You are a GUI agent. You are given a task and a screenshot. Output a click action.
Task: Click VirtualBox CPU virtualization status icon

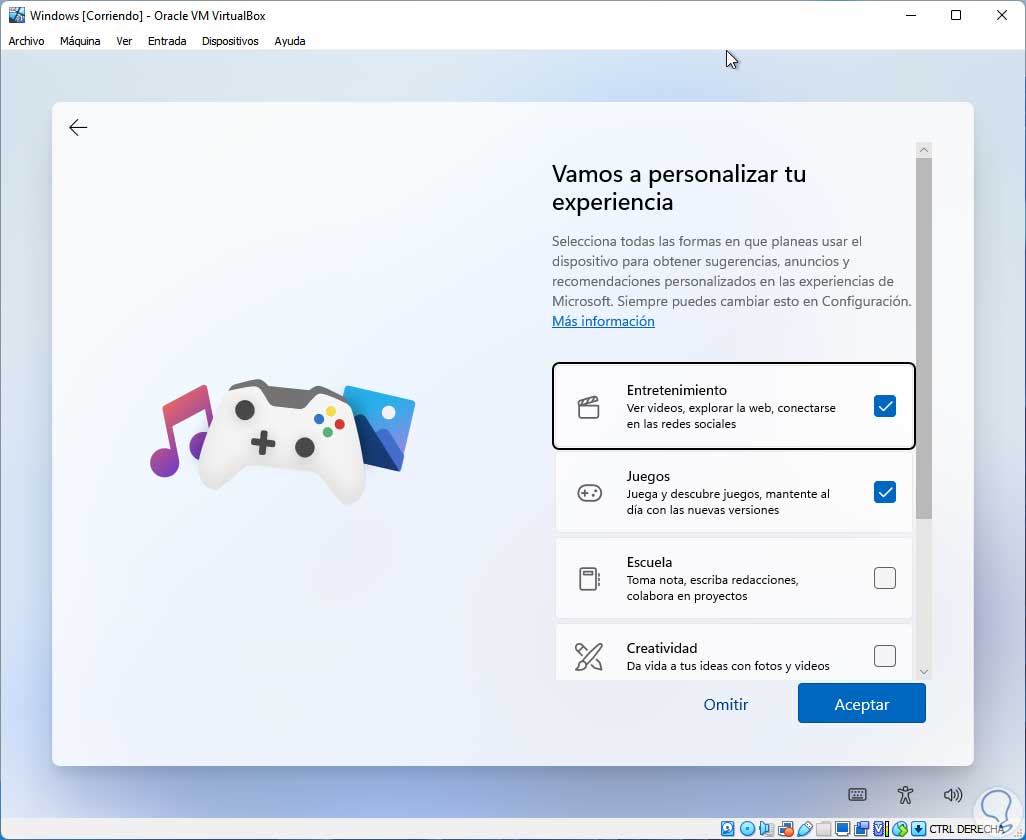click(x=880, y=829)
